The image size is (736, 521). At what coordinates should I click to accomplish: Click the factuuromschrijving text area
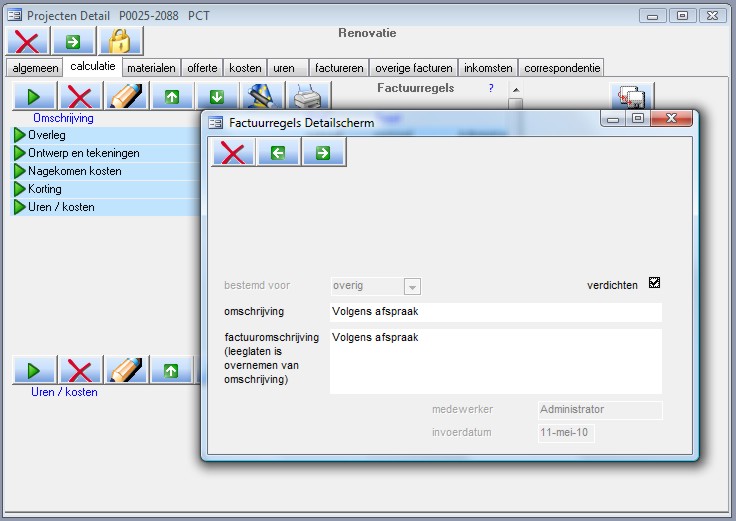pos(496,361)
